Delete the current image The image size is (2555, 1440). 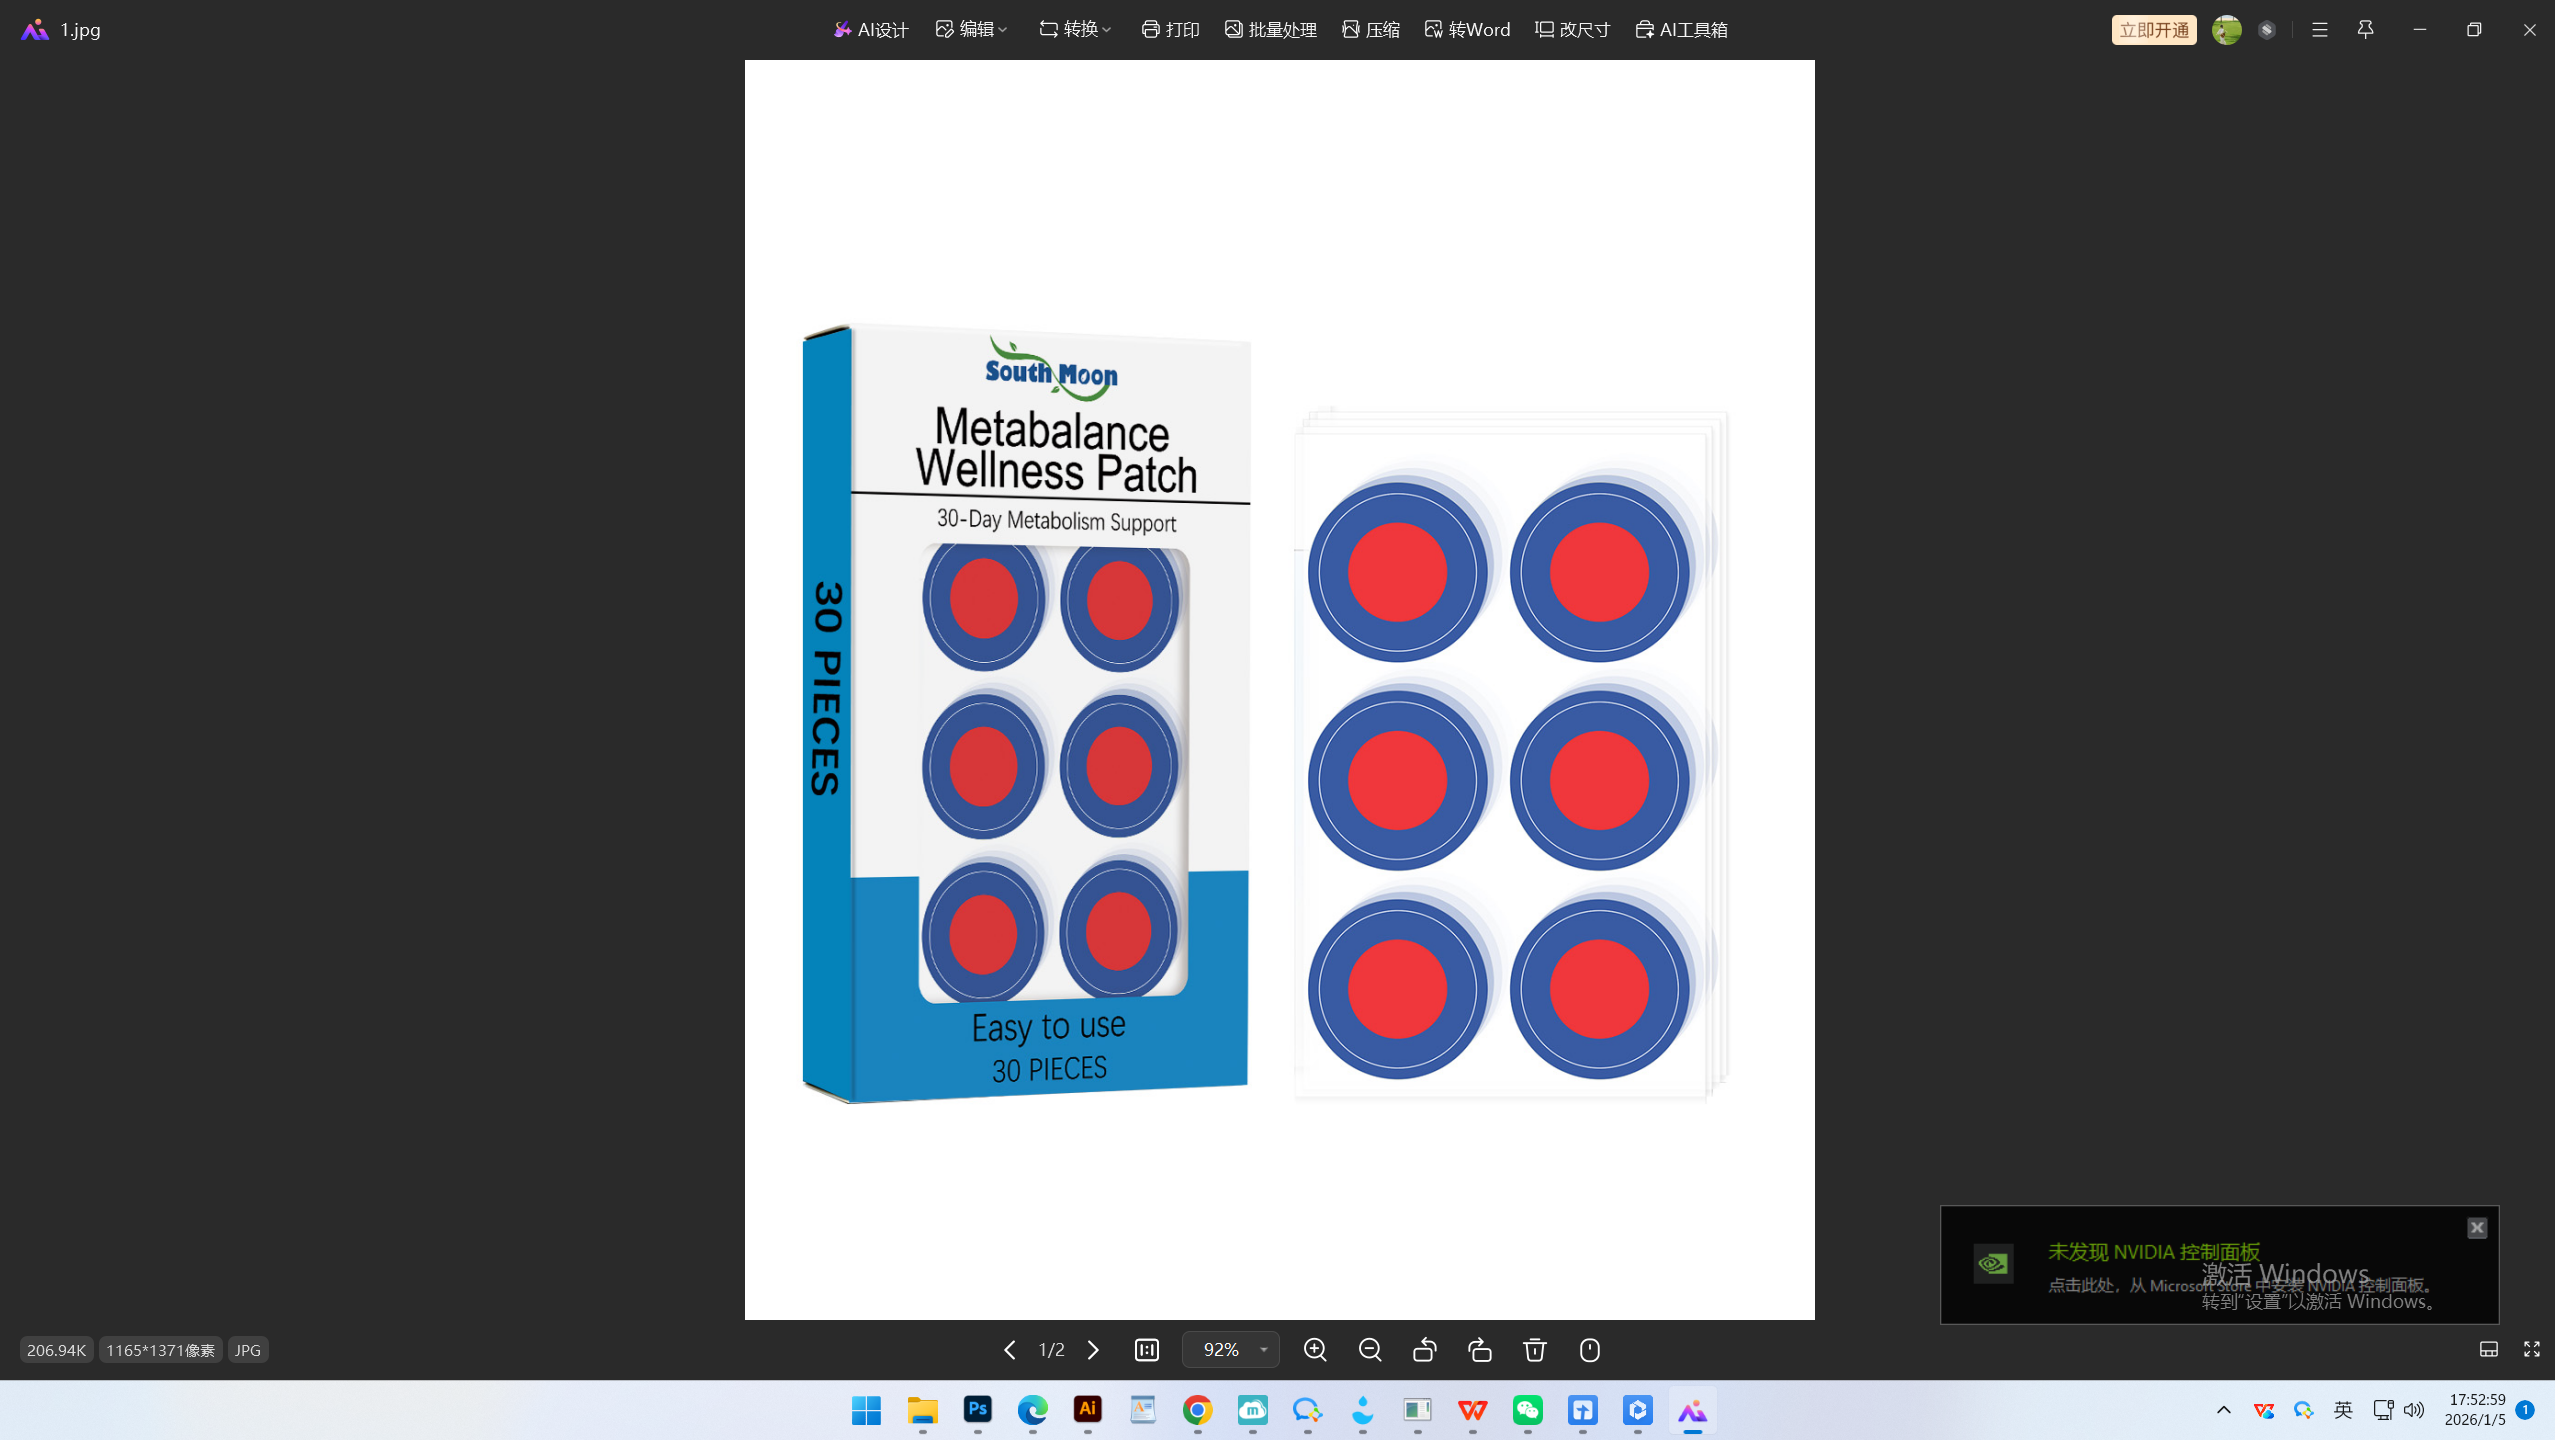pyautogui.click(x=1535, y=1350)
